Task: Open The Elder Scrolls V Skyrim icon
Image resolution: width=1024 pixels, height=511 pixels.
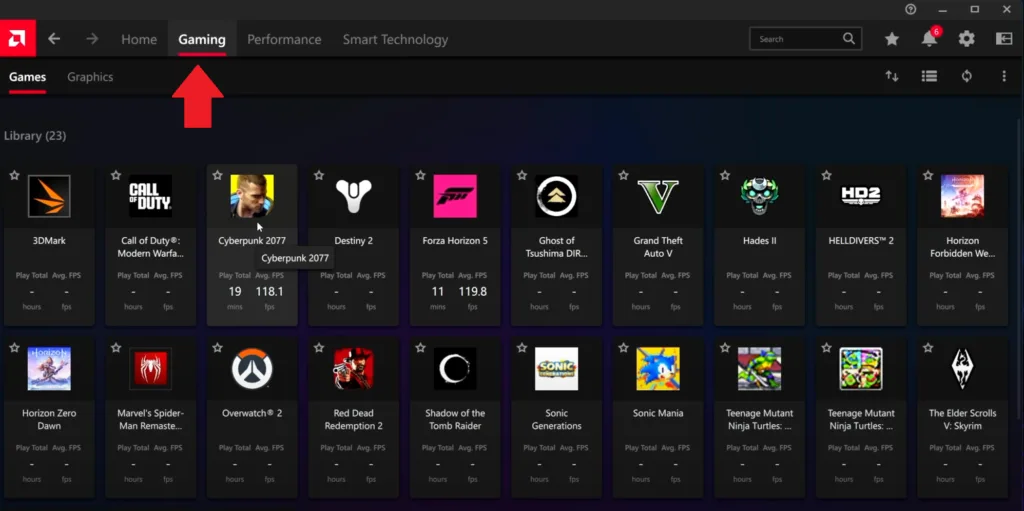Action: click(963, 369)
